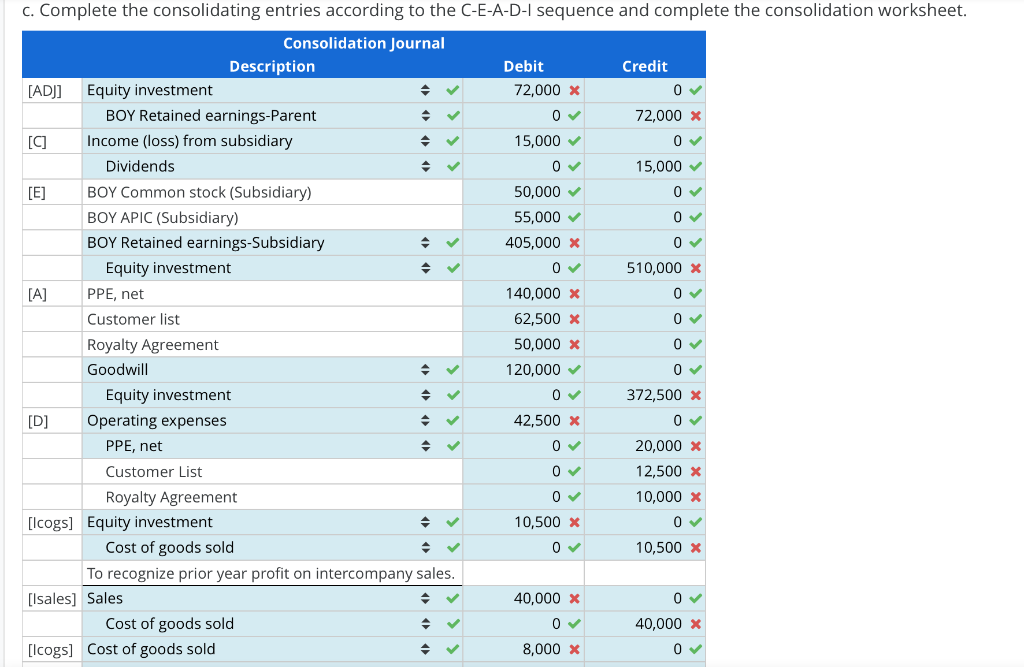Click the Royalty Agreement description in entry [D]
Viewport: 1024px width, 667px height.
coord(172,497)
